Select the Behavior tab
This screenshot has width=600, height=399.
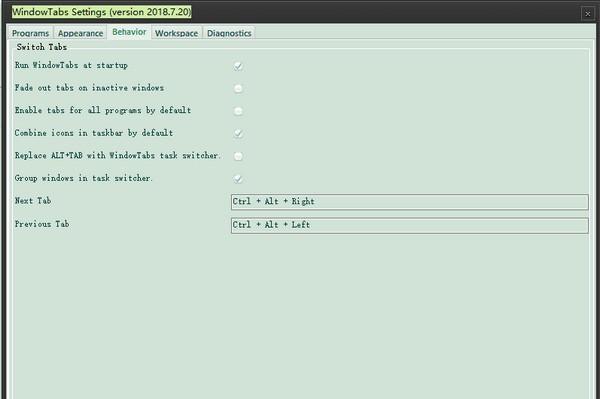click(x=129, y=32)
